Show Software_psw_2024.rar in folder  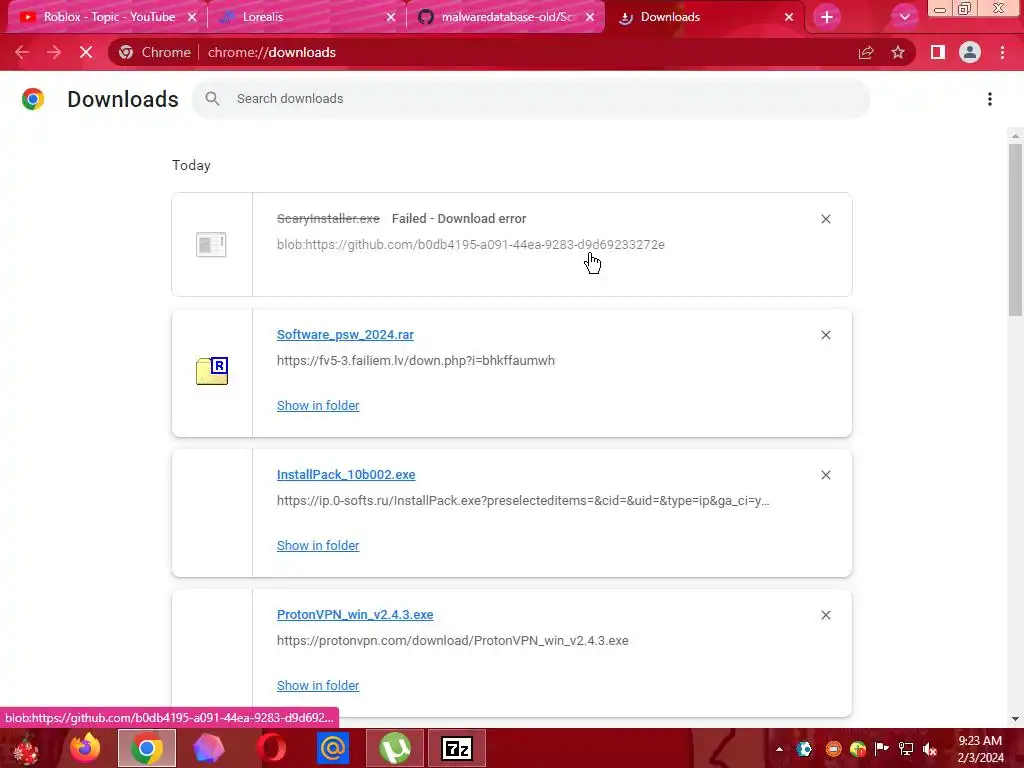point(318,406)
